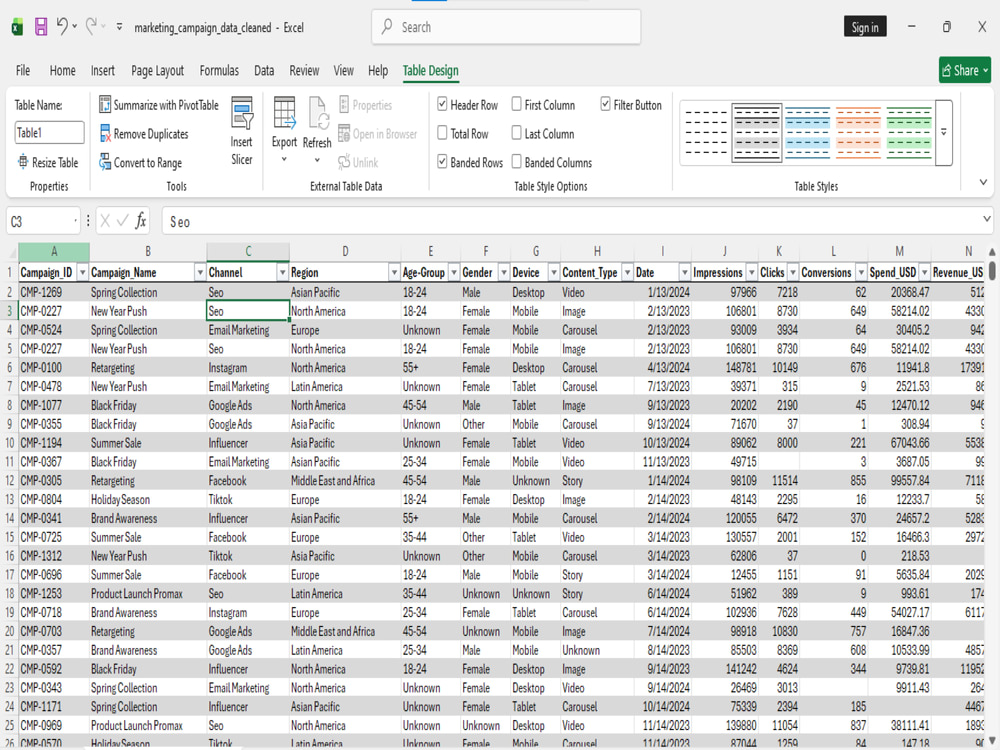
Task: Click the vertical scrollbar thumb
Action: tap(992, 270)
